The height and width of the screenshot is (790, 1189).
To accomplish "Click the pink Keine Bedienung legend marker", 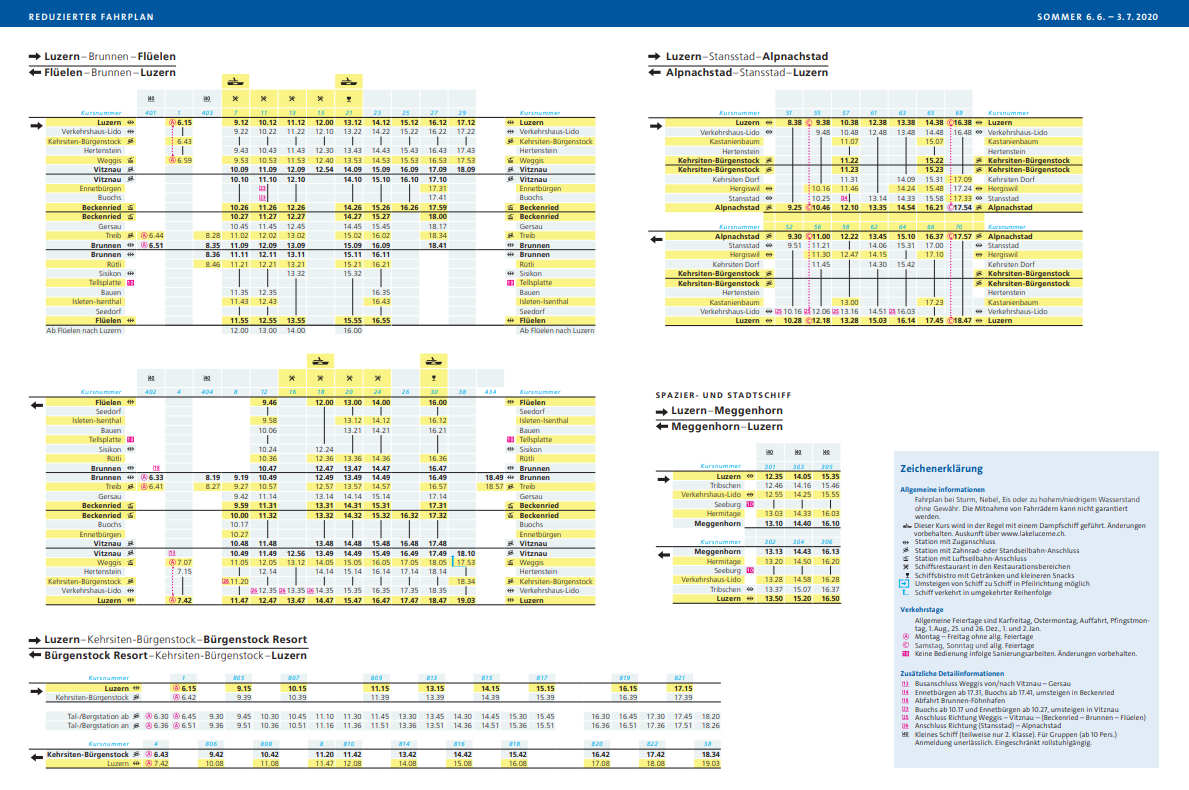I will click(906, 653).
